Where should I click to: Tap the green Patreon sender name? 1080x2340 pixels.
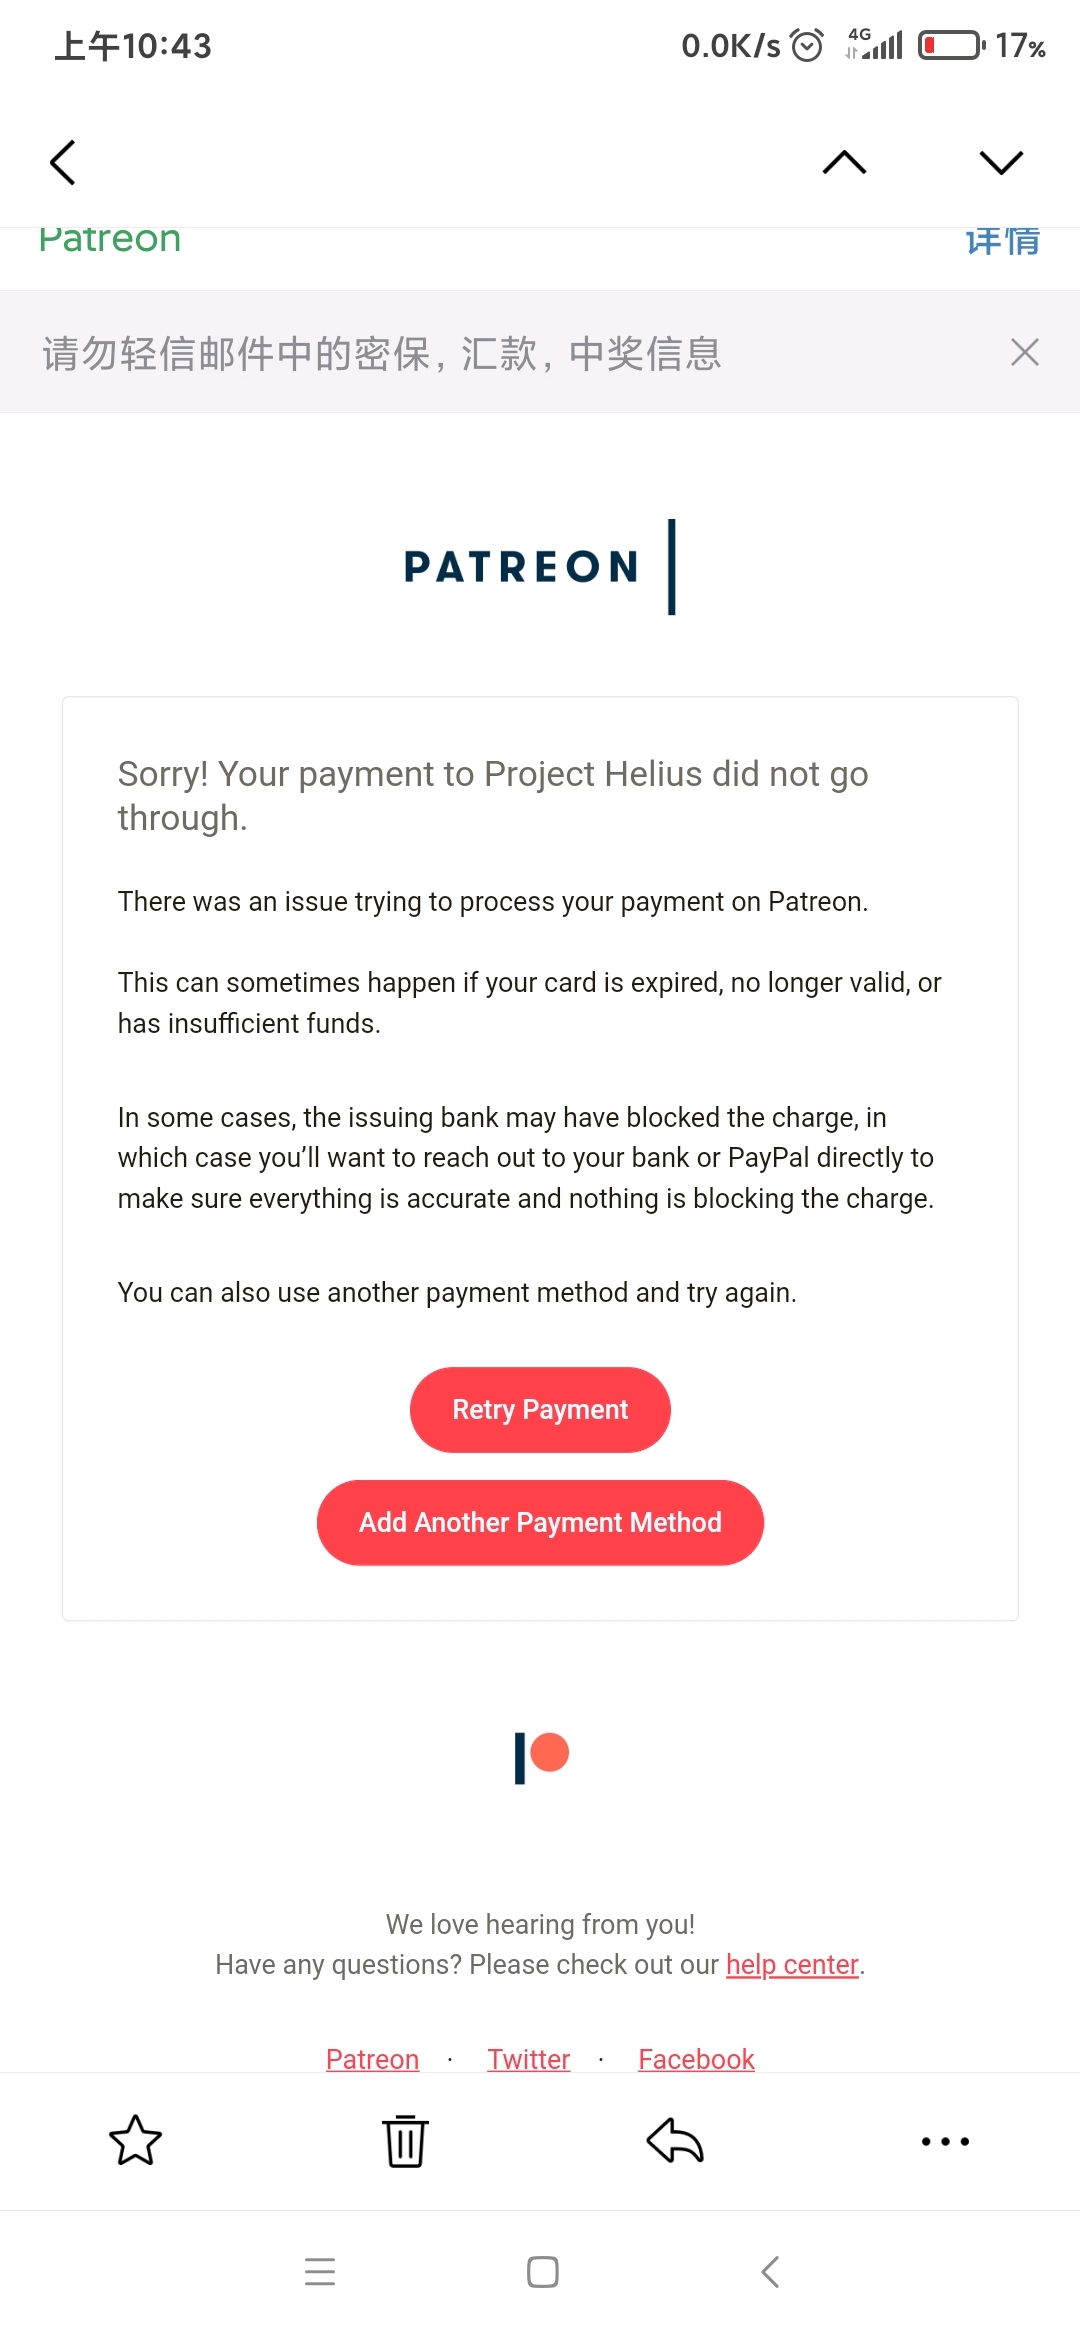pos(110,241)
